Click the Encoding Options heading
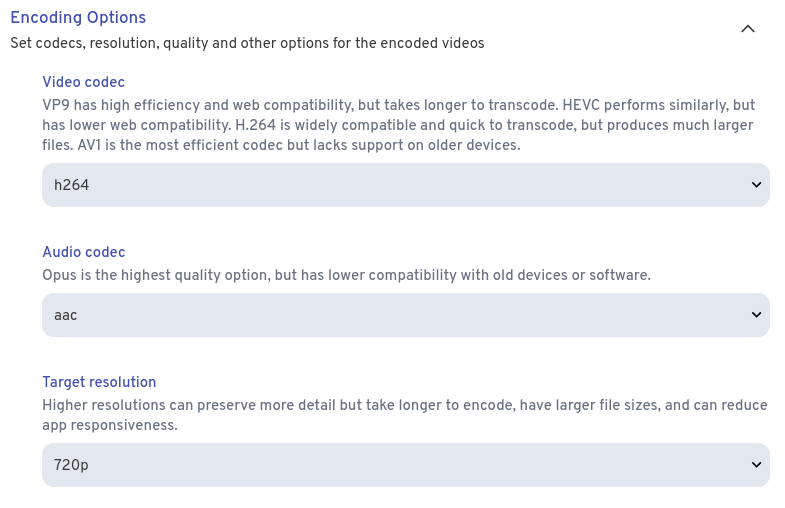This screenshot has height=508, width=785. click(x=78, y=18)
